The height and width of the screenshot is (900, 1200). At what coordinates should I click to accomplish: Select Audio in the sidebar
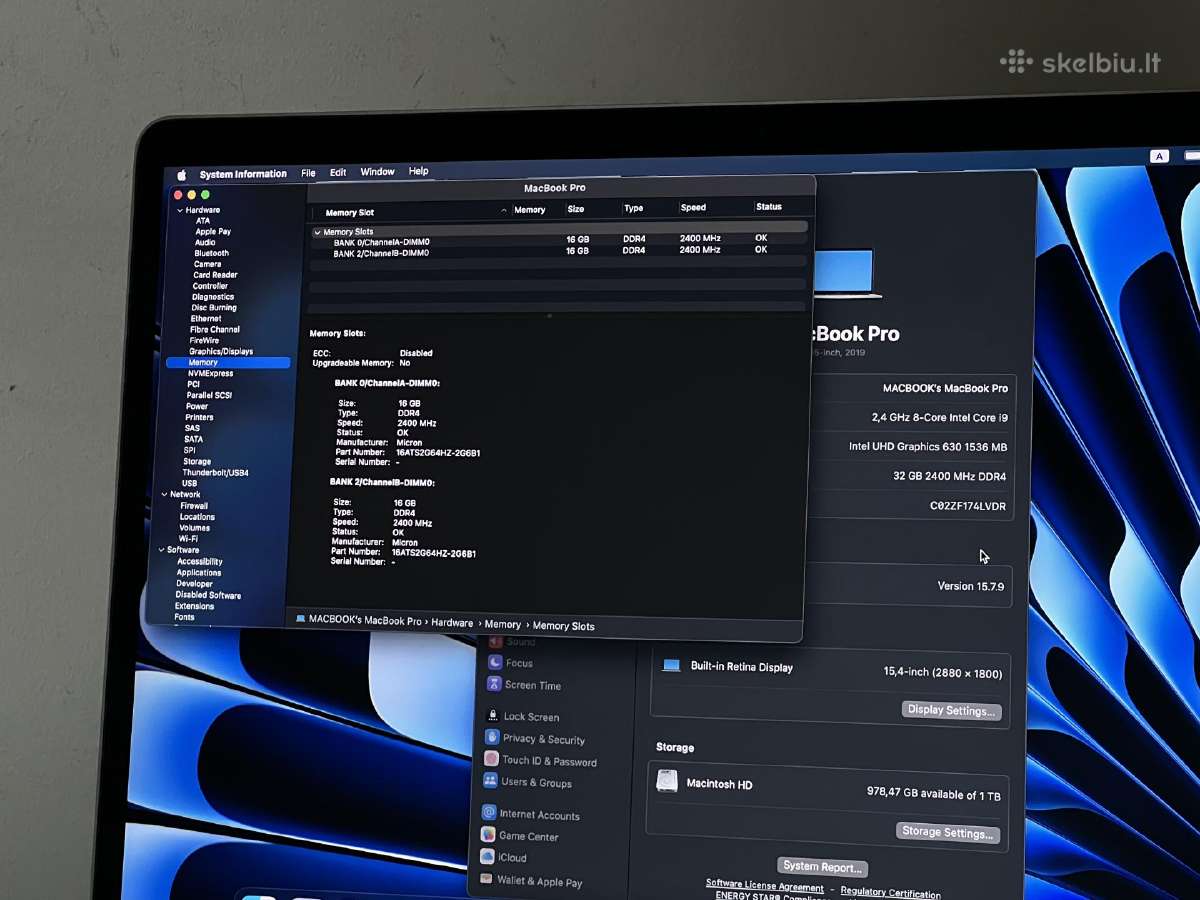205,243
